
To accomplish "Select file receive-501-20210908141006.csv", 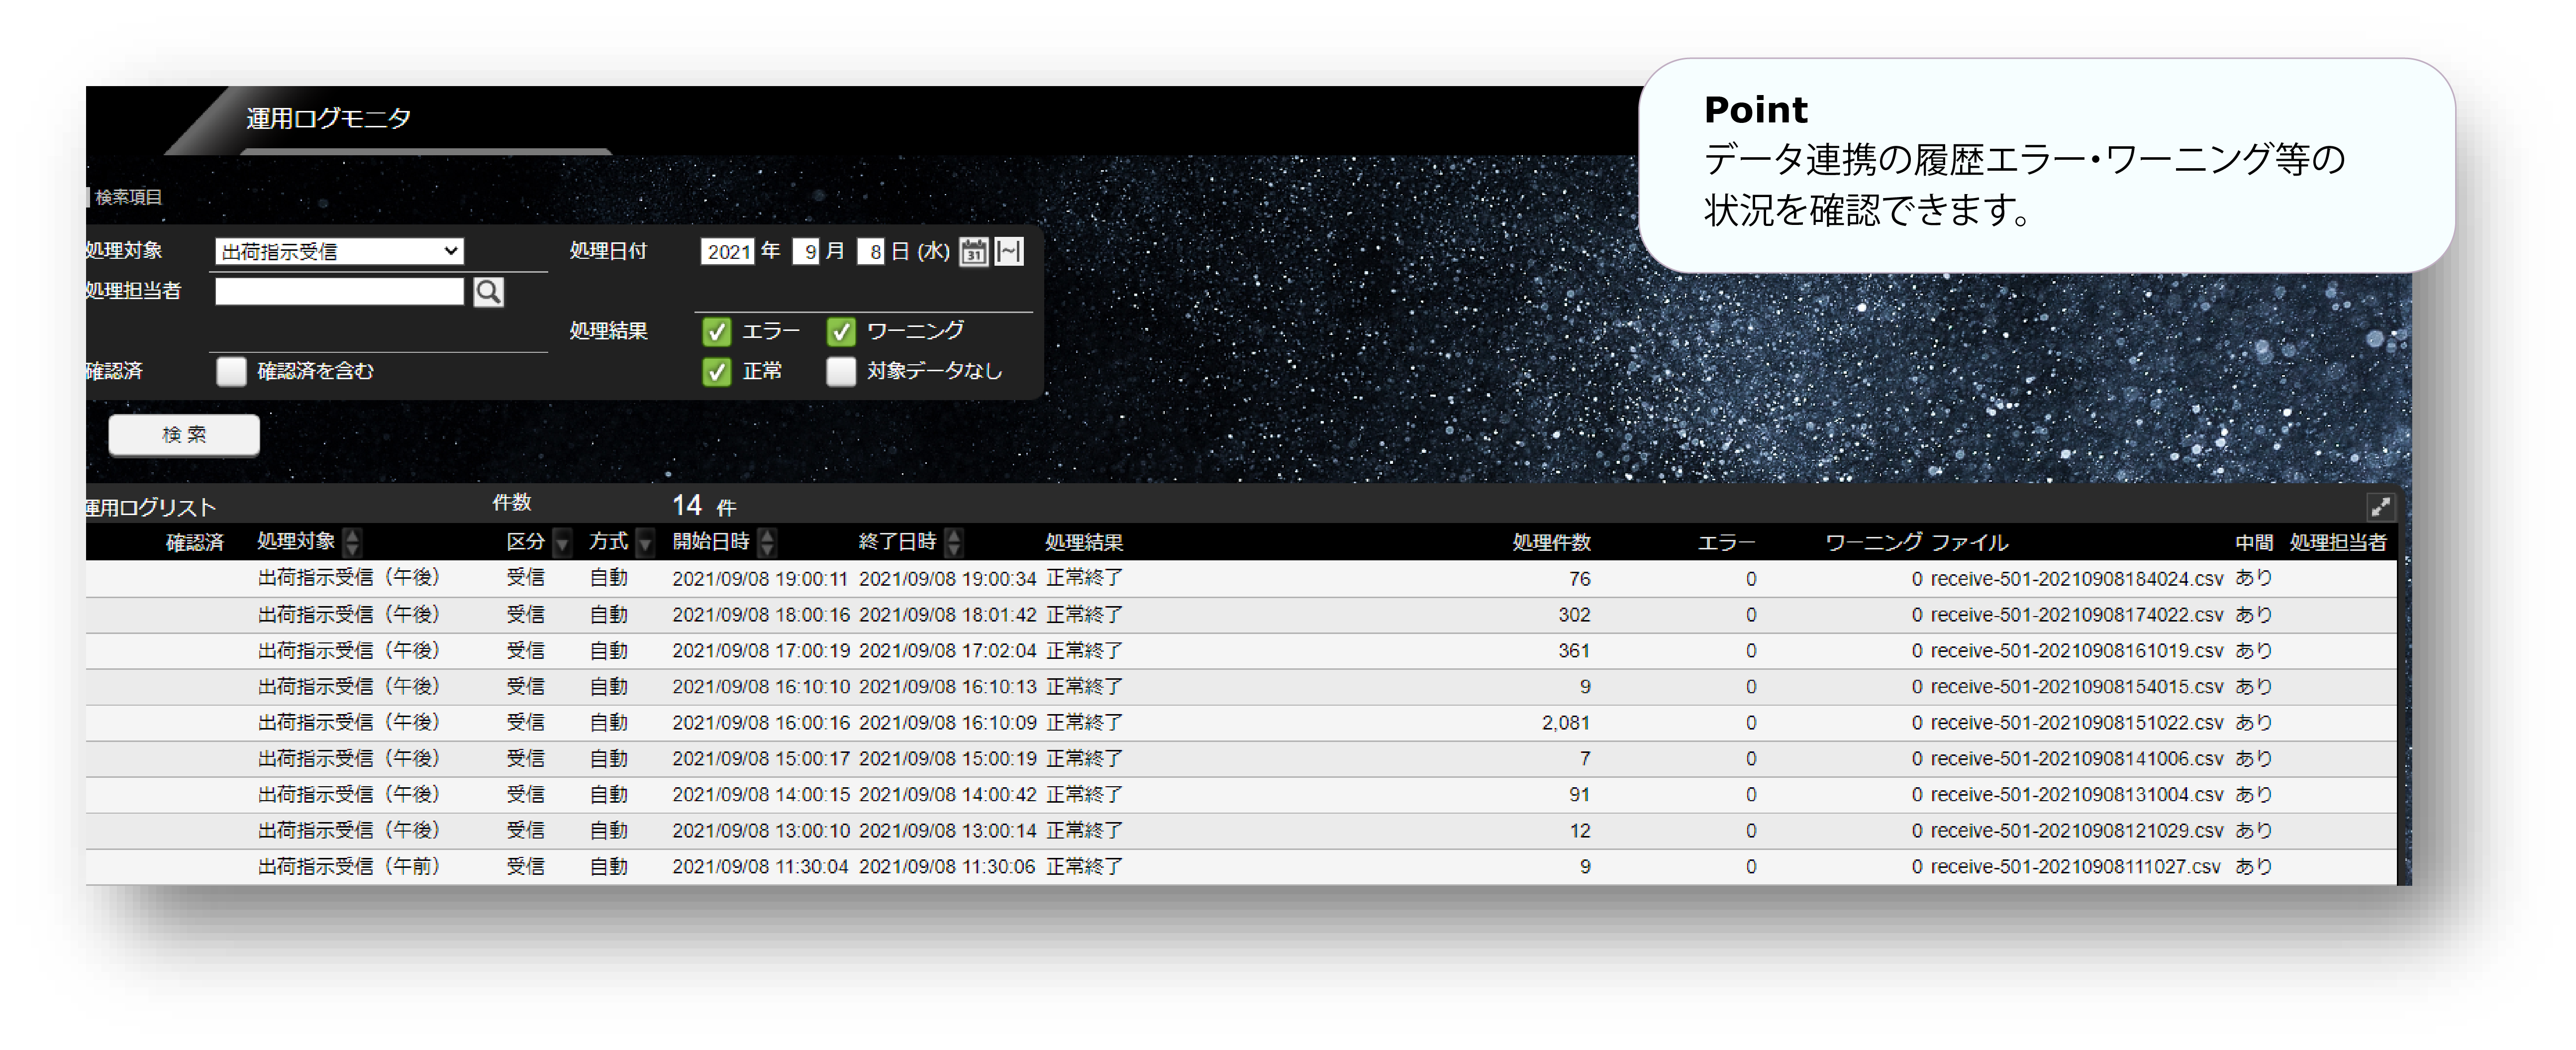I will tap(2076, 759).
